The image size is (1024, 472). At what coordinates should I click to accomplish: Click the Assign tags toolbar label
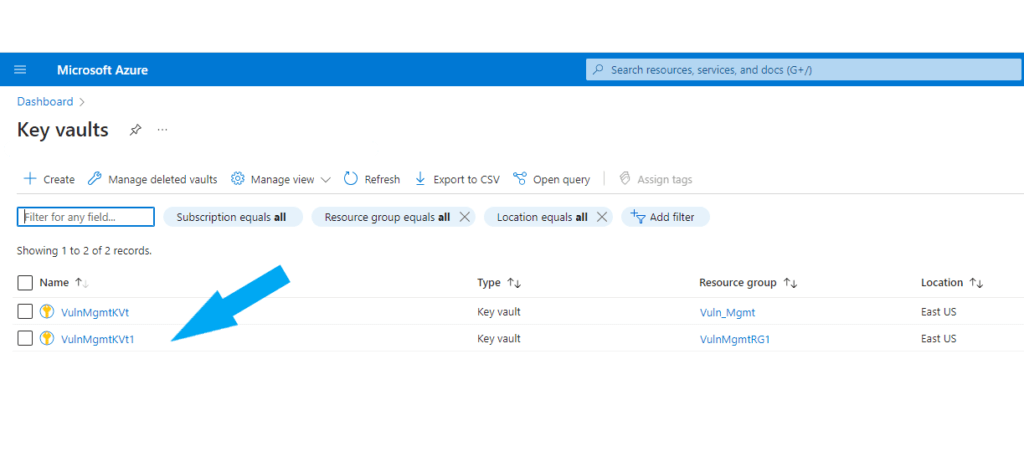click(665, 180)
